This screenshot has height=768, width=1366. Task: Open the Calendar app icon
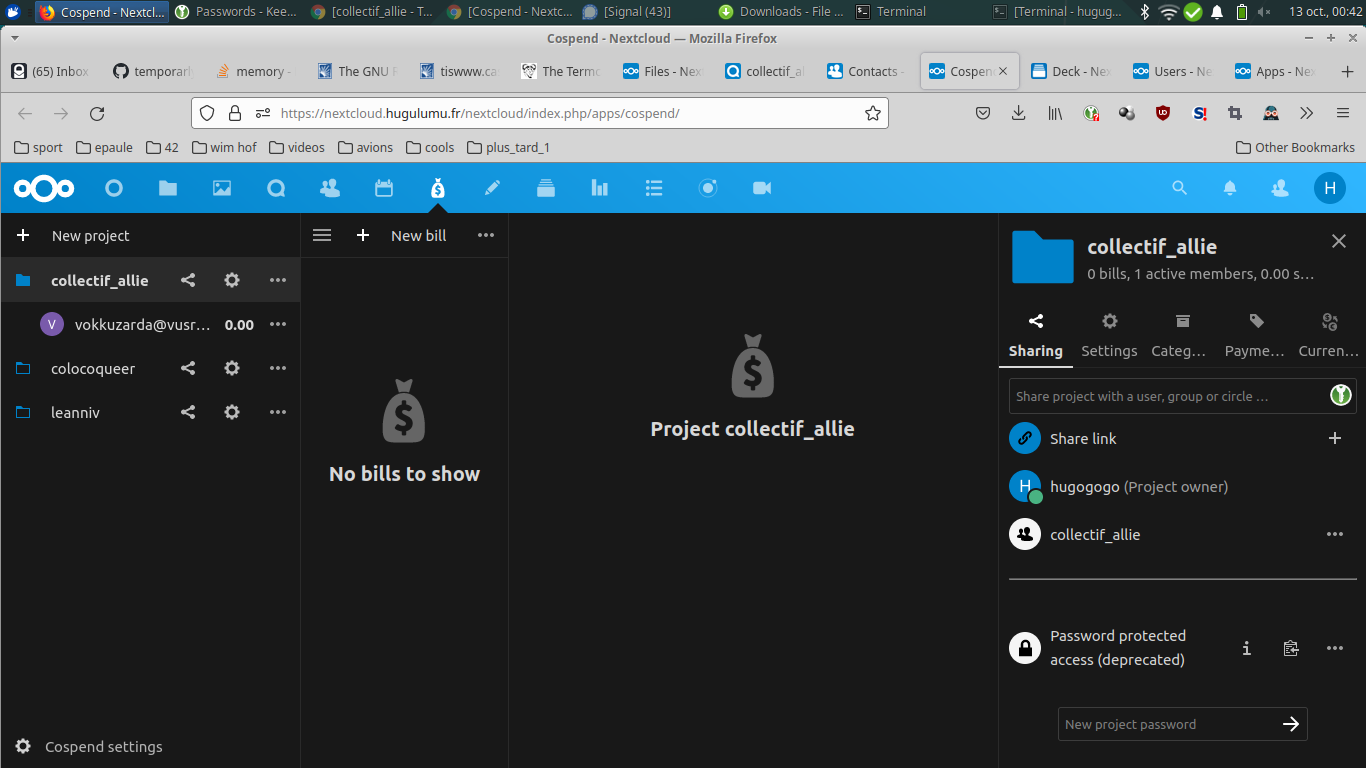(384, 188)
